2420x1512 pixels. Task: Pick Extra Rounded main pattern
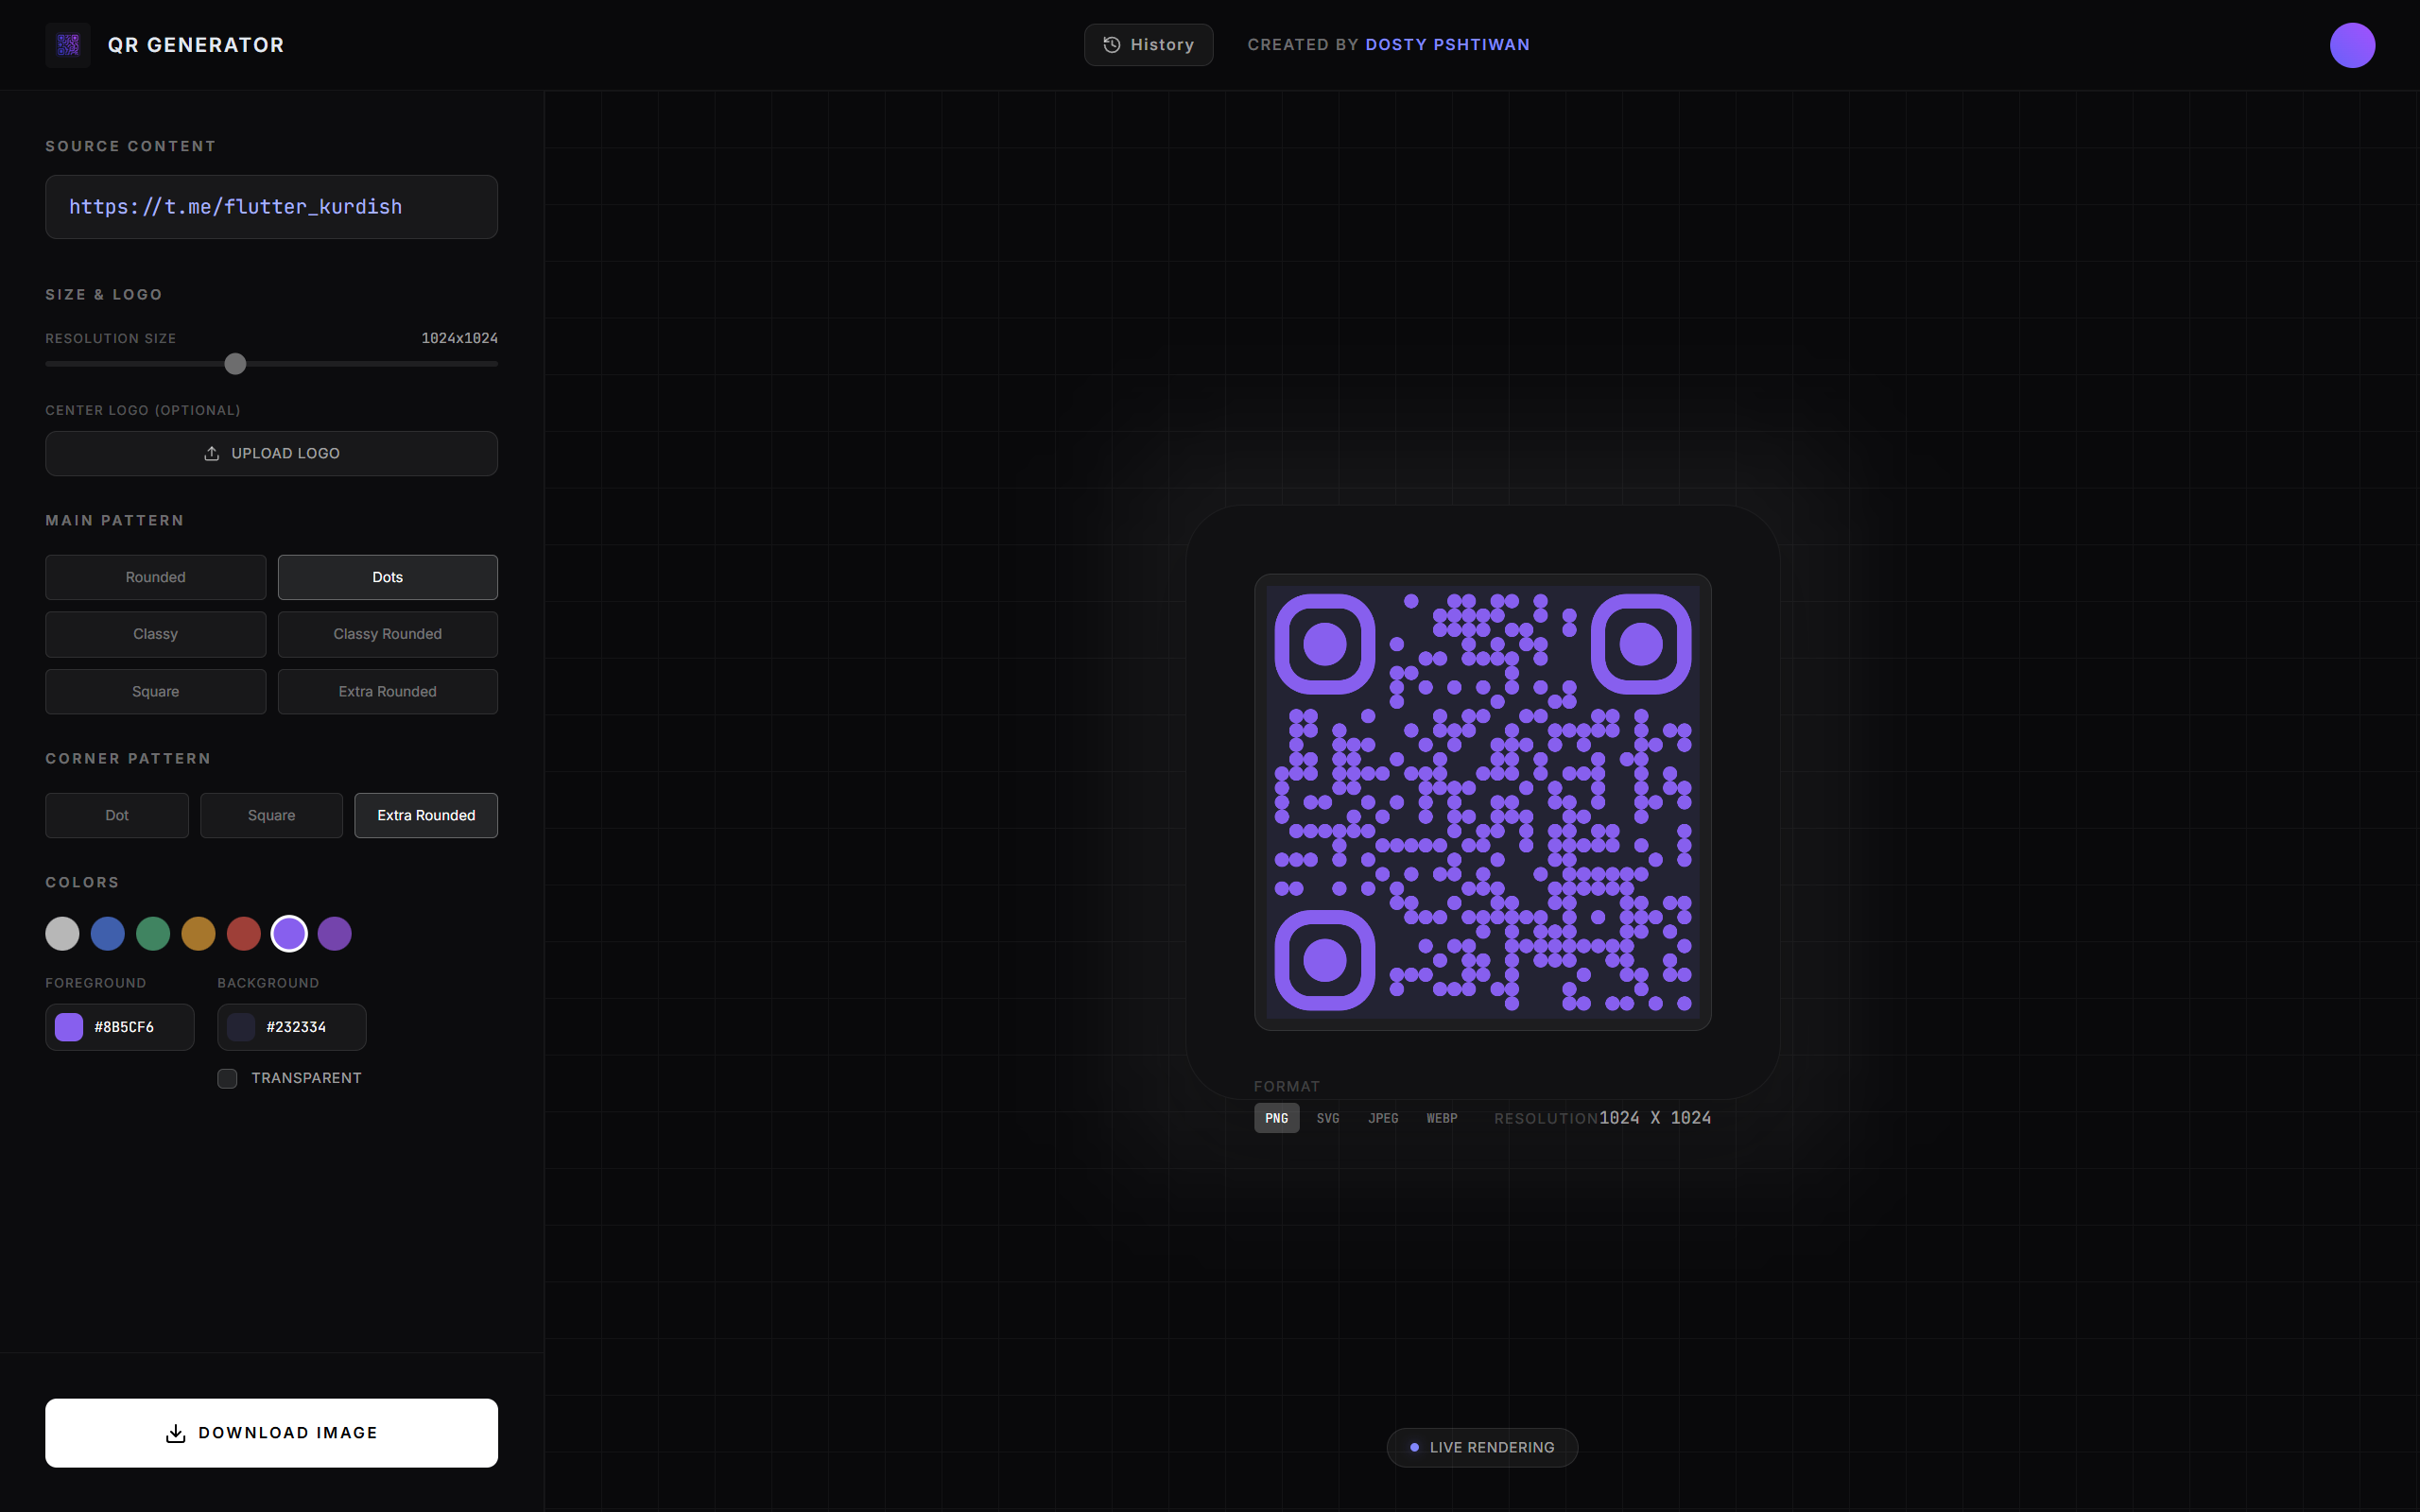point(387,691)
